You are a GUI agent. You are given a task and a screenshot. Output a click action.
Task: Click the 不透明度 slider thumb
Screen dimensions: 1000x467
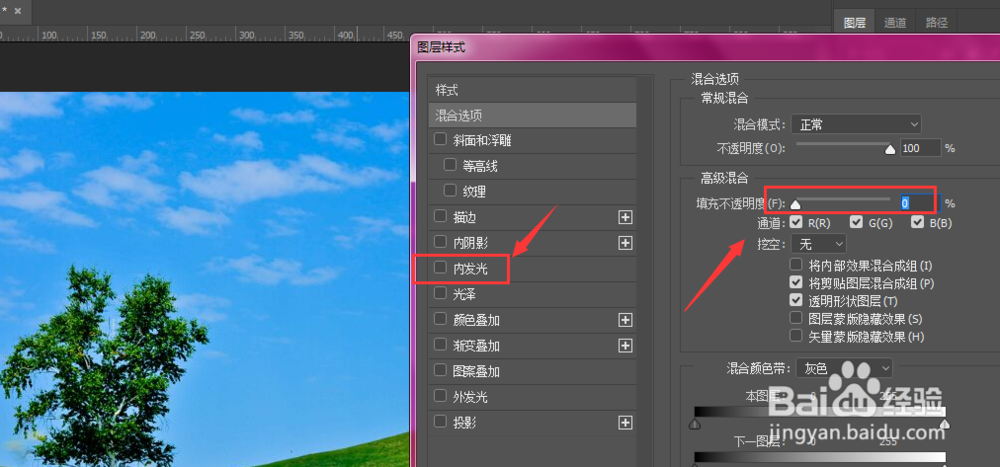pyautogui.click(x=890, y=150)
